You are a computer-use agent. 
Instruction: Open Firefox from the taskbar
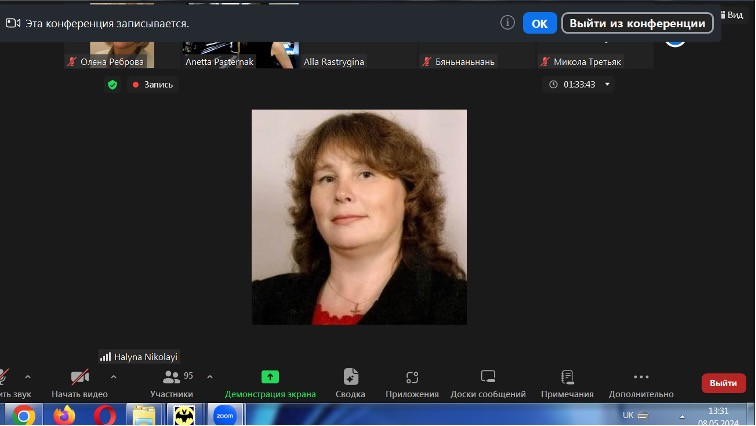pyautogui.click(x=64, y=415)
